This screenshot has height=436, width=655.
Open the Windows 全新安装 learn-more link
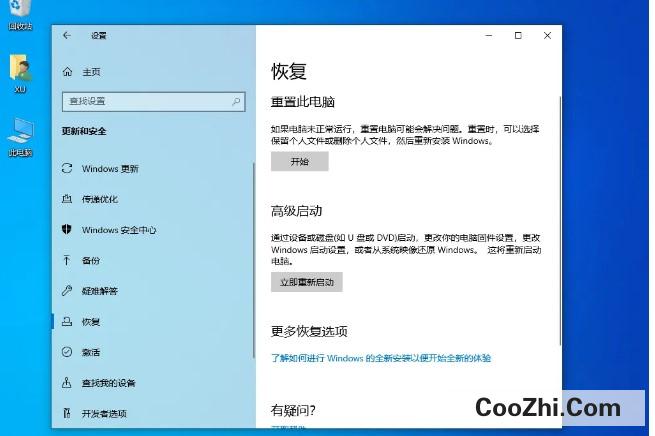pos(381,358)
